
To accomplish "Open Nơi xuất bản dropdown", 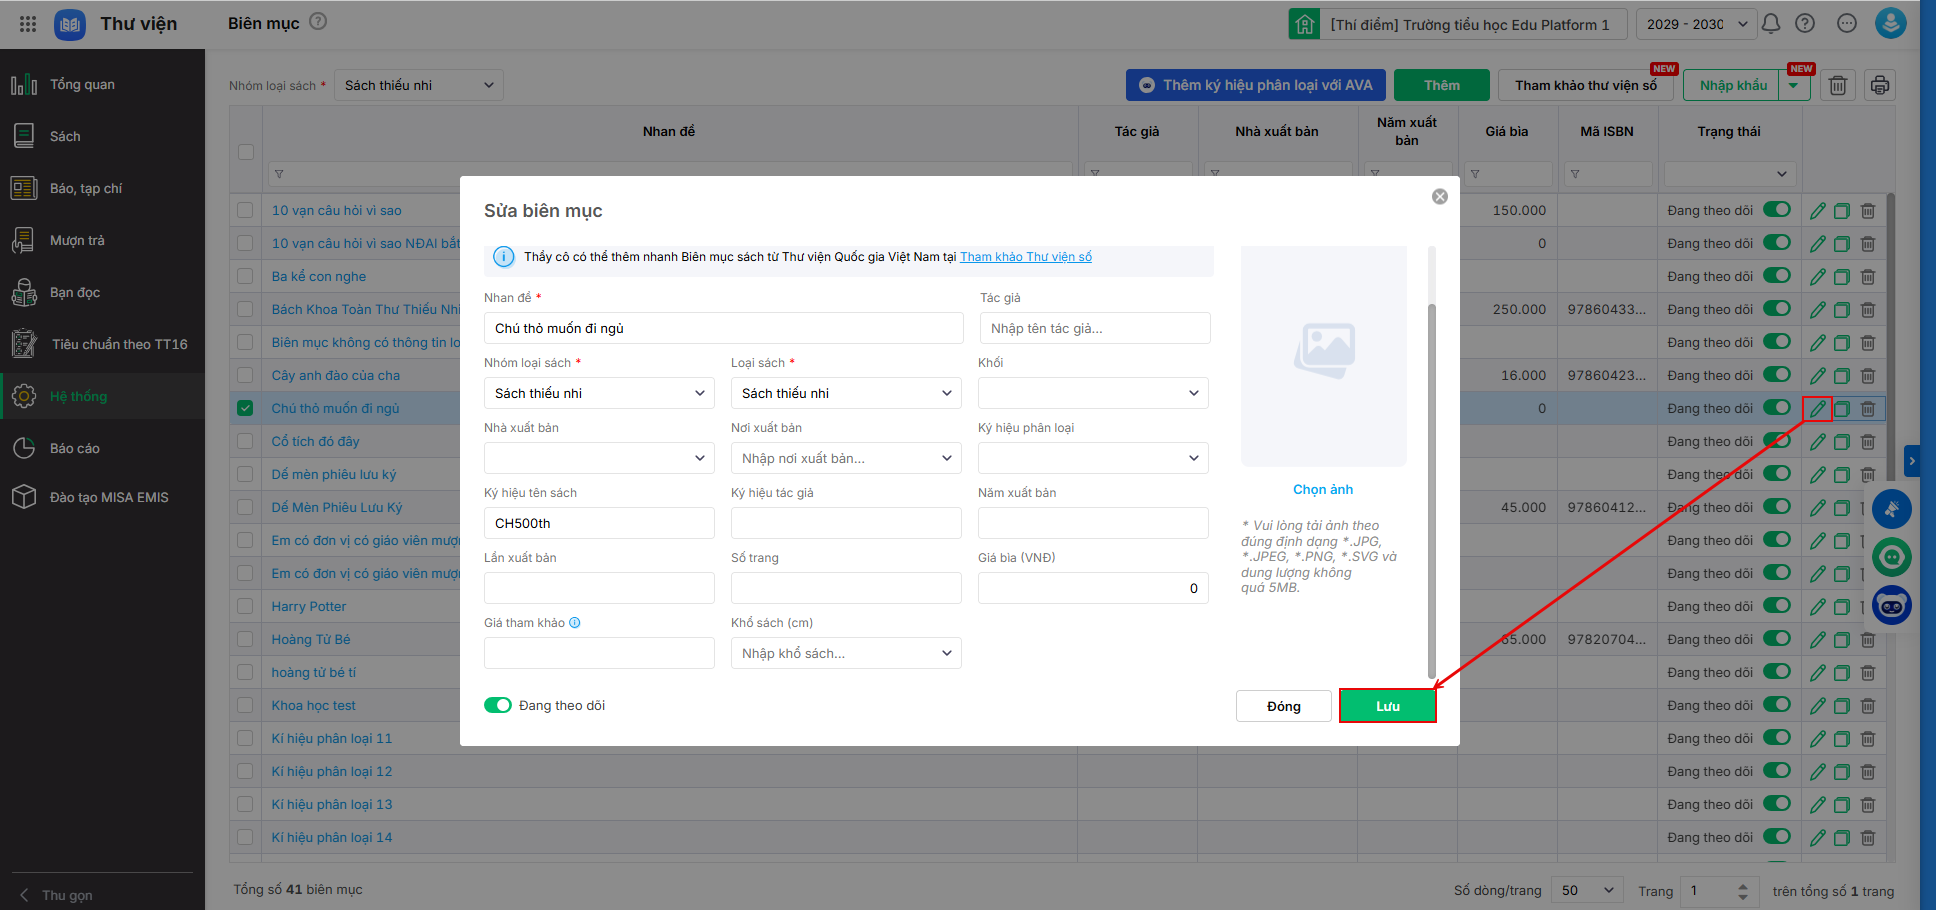I will (846, 458).
